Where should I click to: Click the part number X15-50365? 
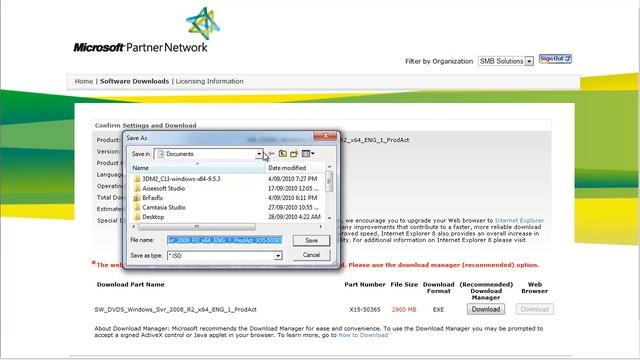click(364, 309)
